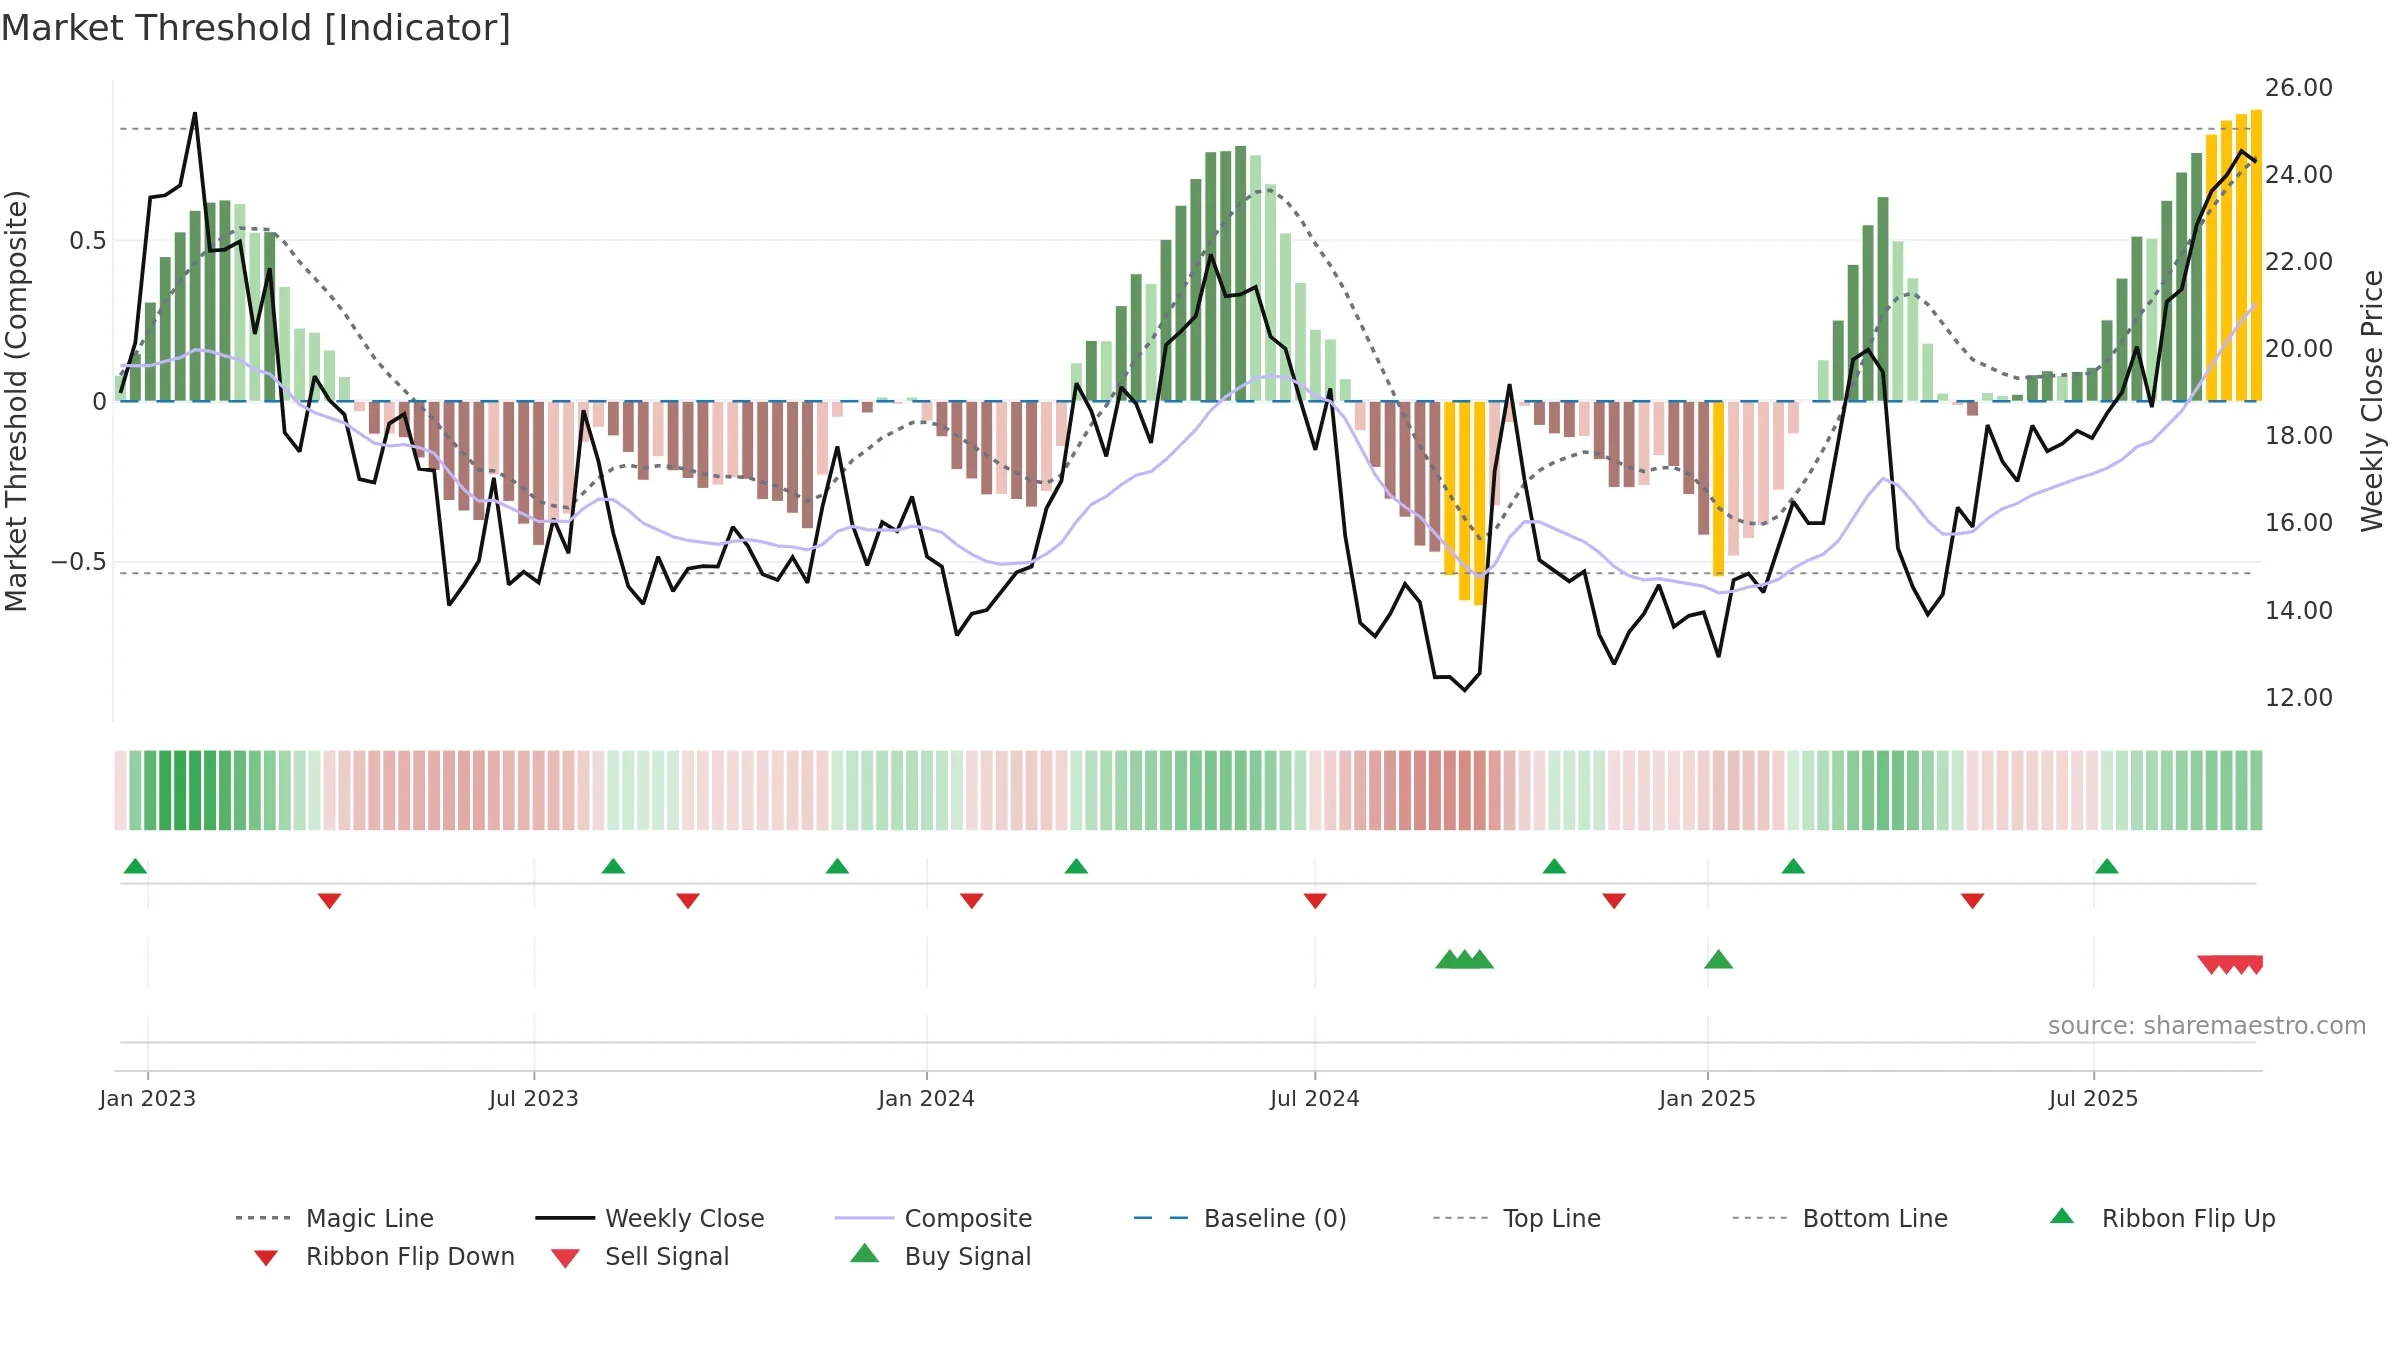The height and width of the screenshot is (1350, 2400).
Task: Click the Market Threshold [Indicator] title
Action: (x=256, y=28)
